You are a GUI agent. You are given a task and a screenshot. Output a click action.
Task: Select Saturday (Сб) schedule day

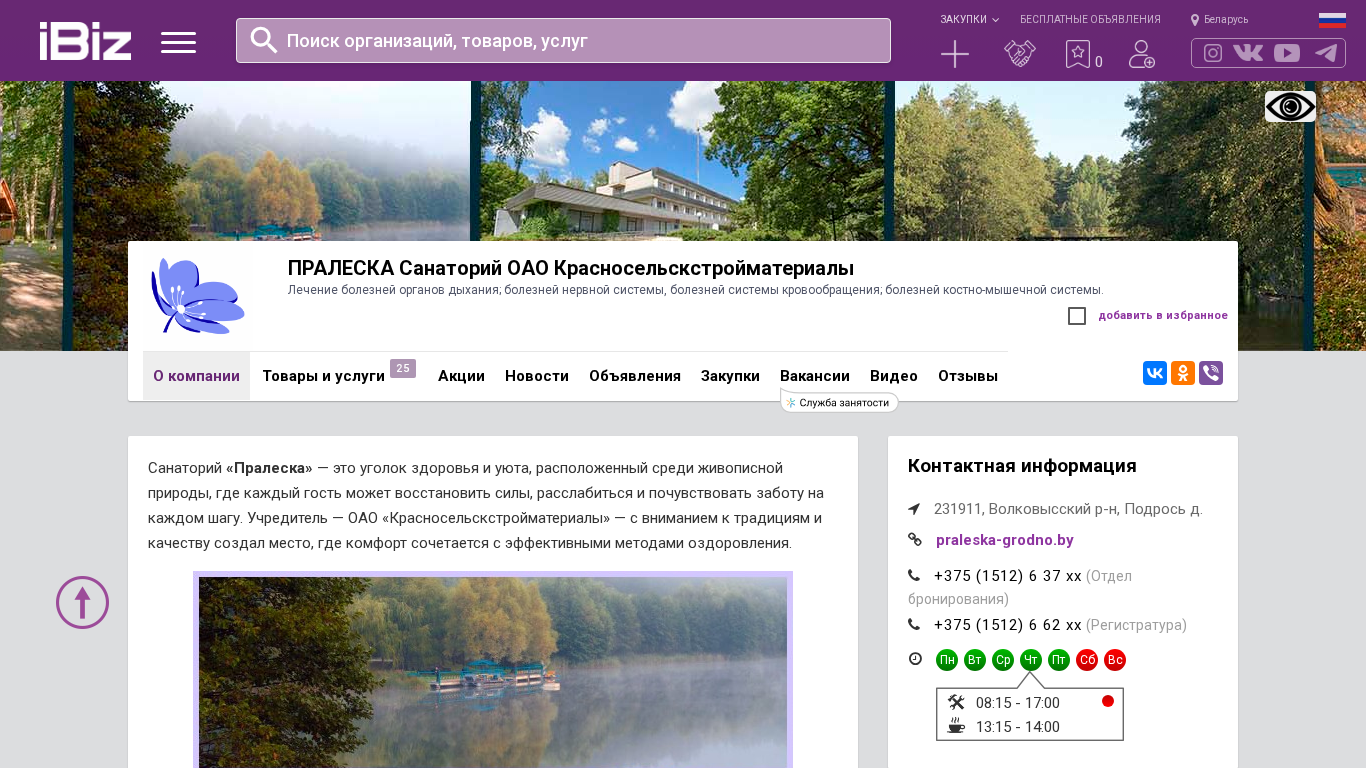tap(1087, 660)
